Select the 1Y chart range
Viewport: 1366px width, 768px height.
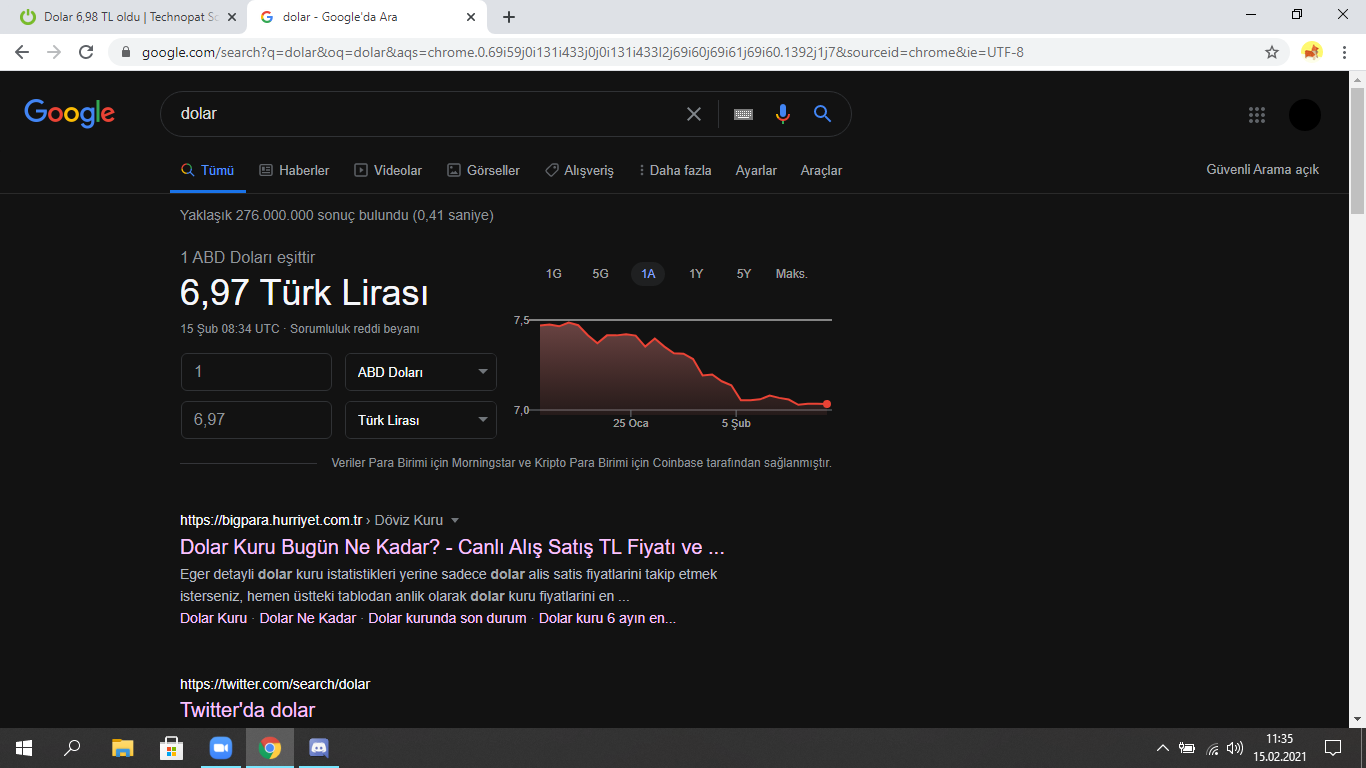pyautogui.click(x=696, y=274)
